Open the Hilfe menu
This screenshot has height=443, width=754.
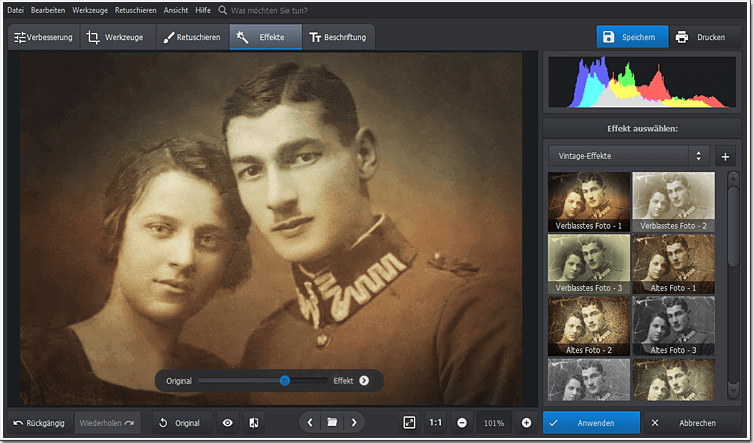tap(202, 10)
